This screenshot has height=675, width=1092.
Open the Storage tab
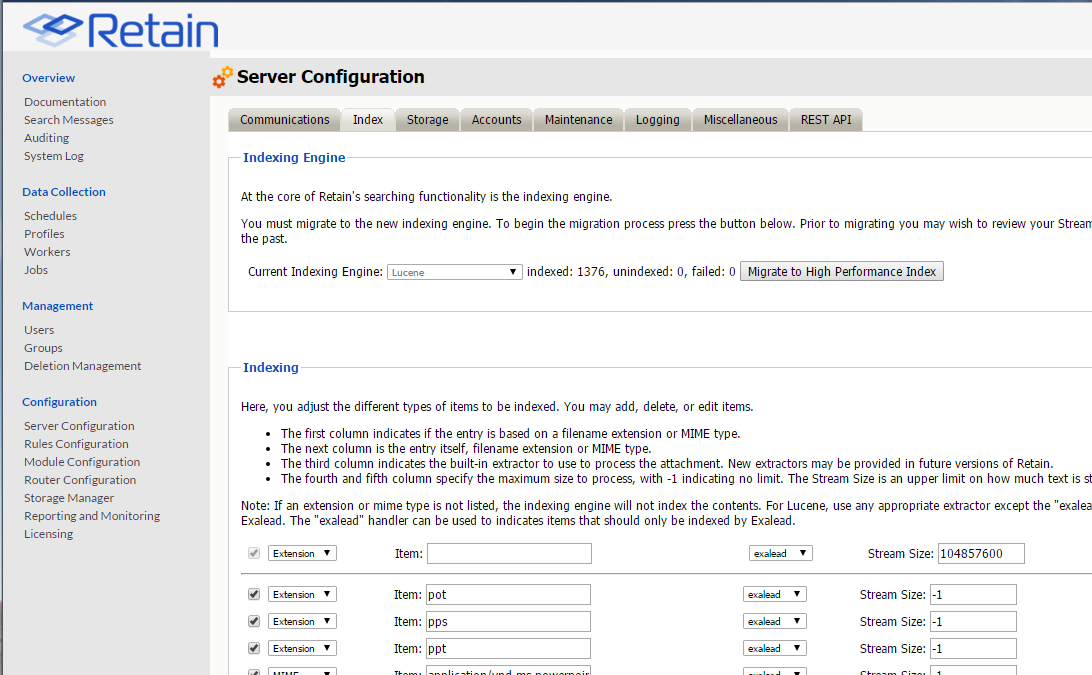click(428, 120)
